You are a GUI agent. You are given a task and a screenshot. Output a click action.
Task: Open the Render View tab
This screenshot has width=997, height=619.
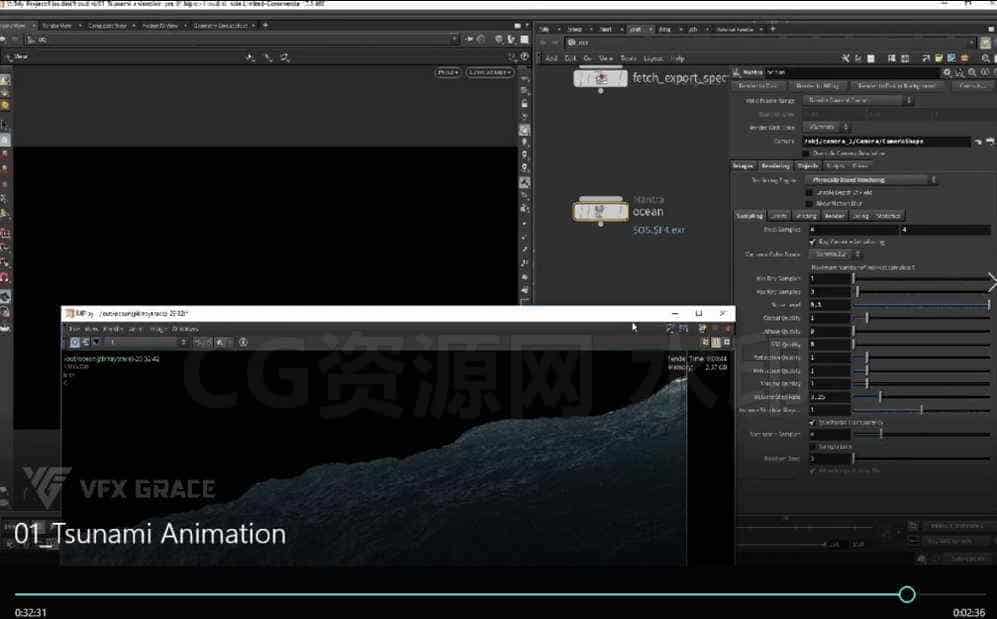point(57,25)
